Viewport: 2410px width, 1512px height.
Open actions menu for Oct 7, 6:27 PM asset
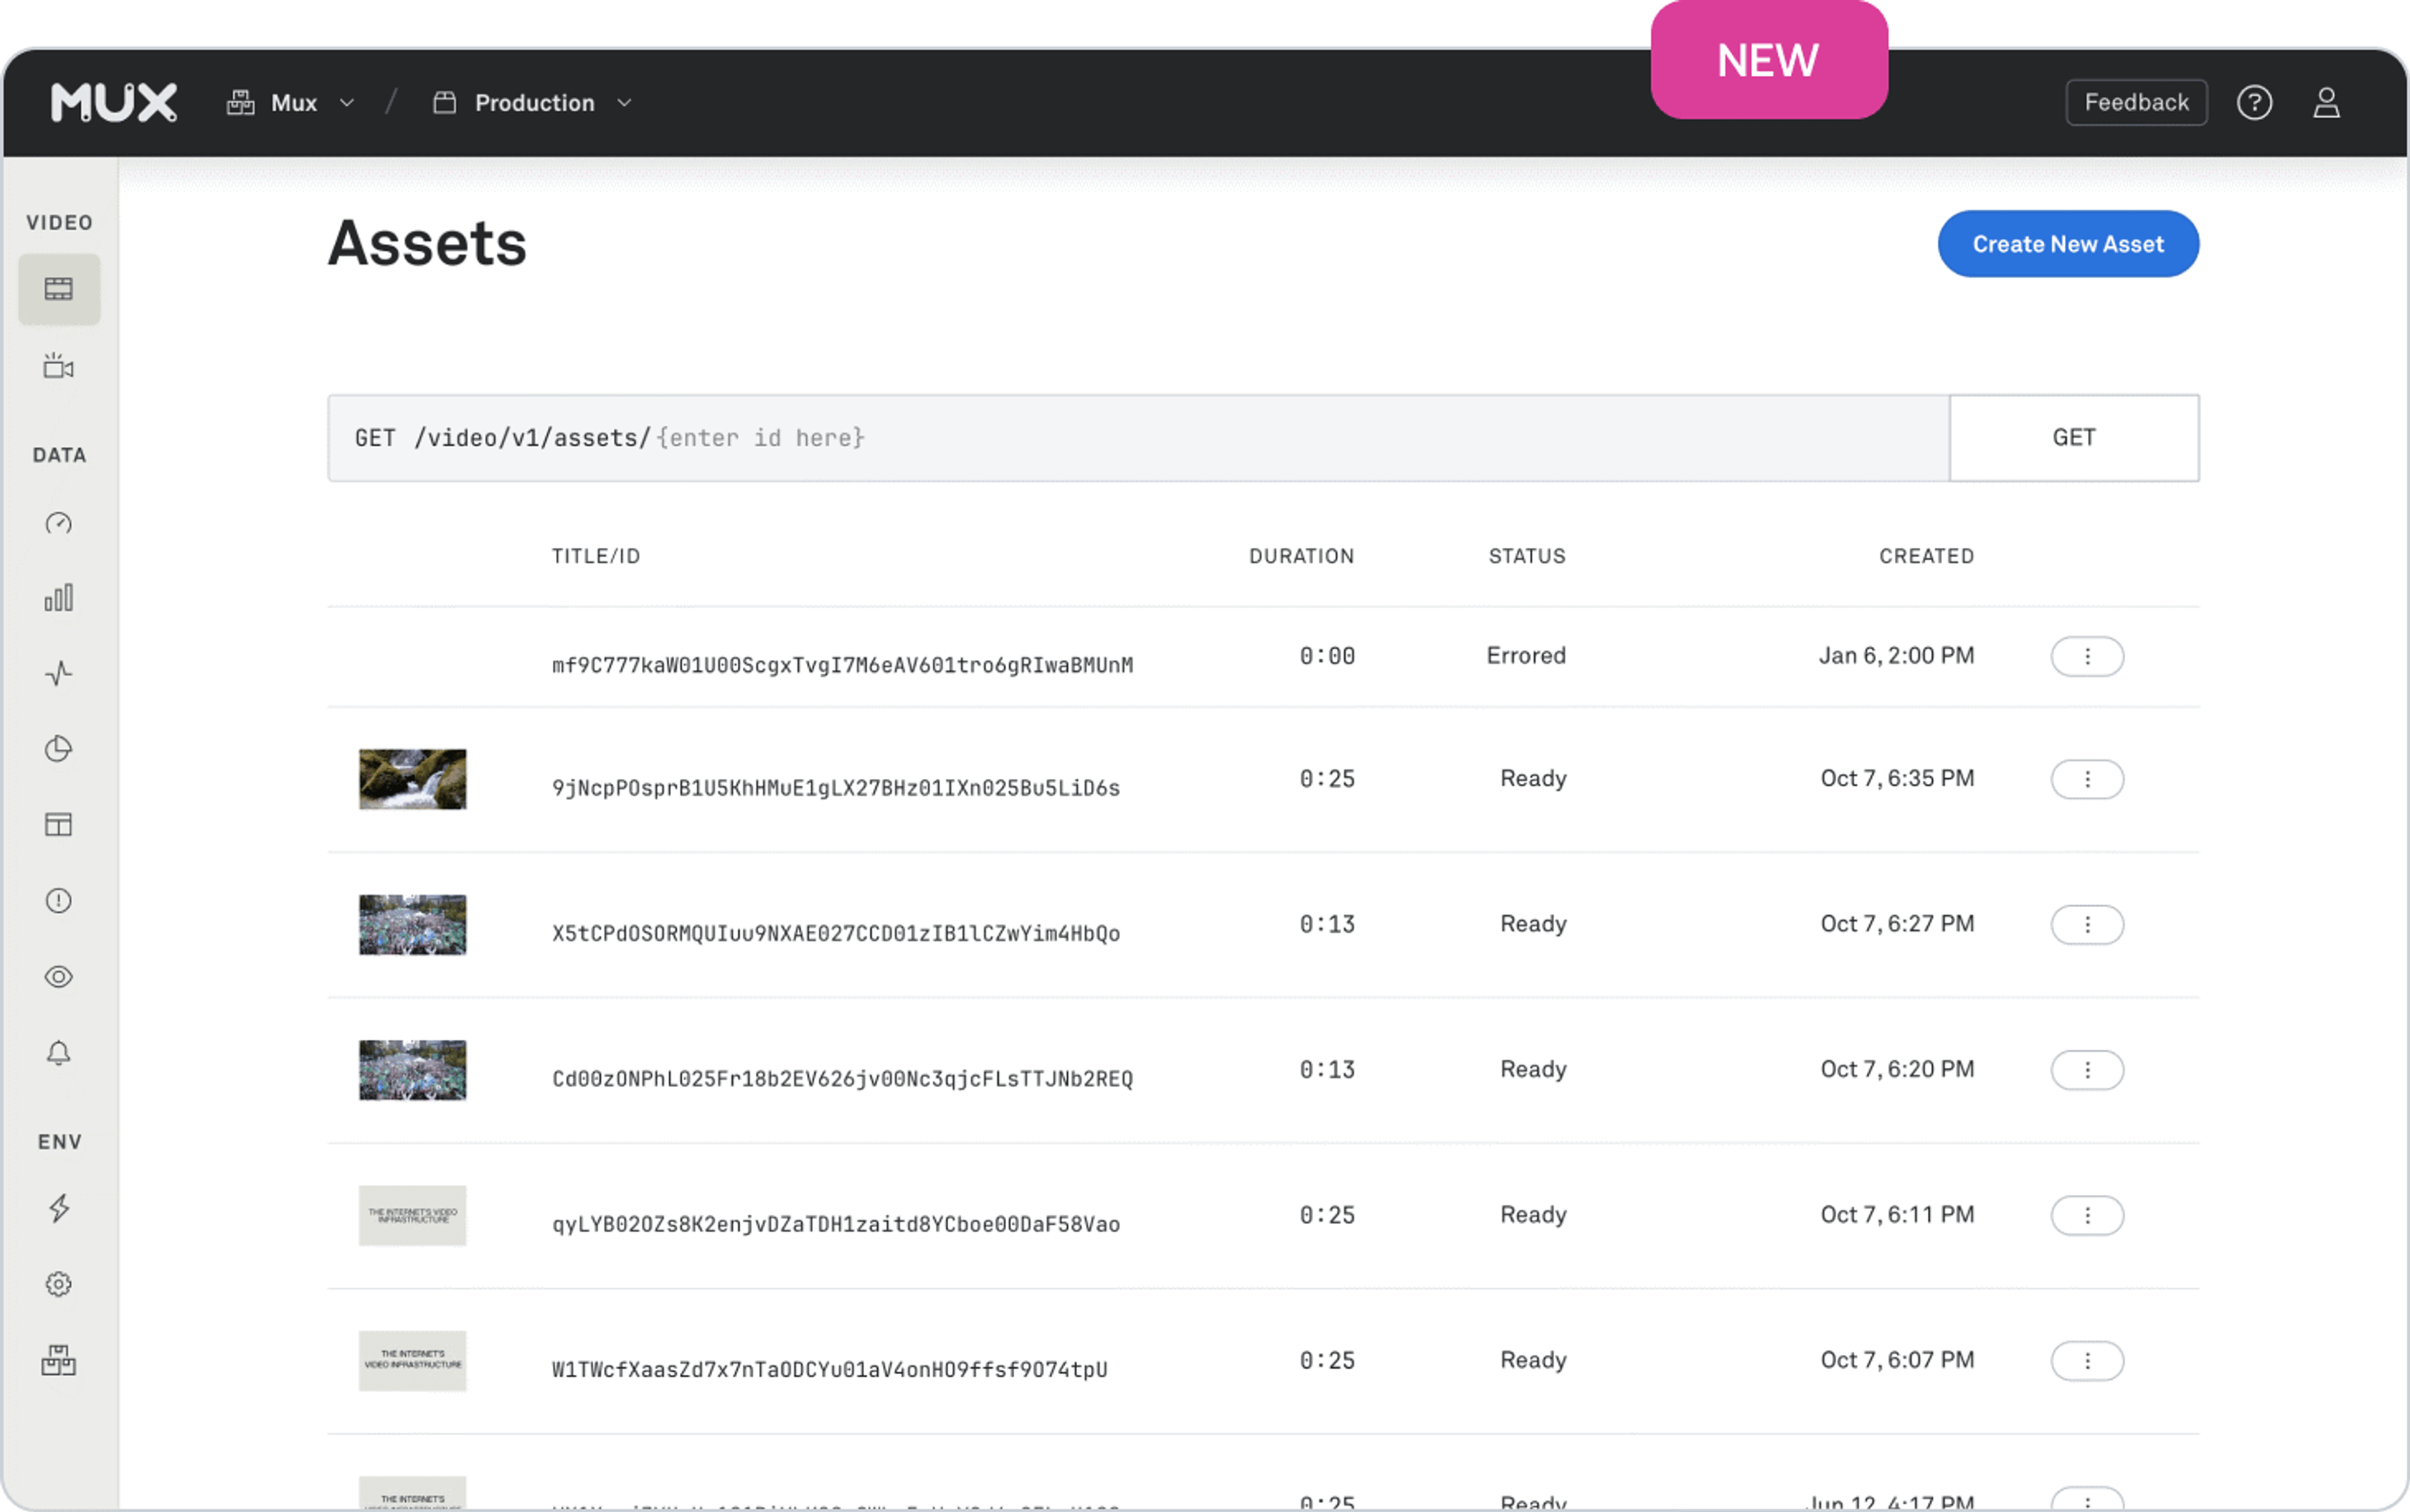tap(2087, 924)
